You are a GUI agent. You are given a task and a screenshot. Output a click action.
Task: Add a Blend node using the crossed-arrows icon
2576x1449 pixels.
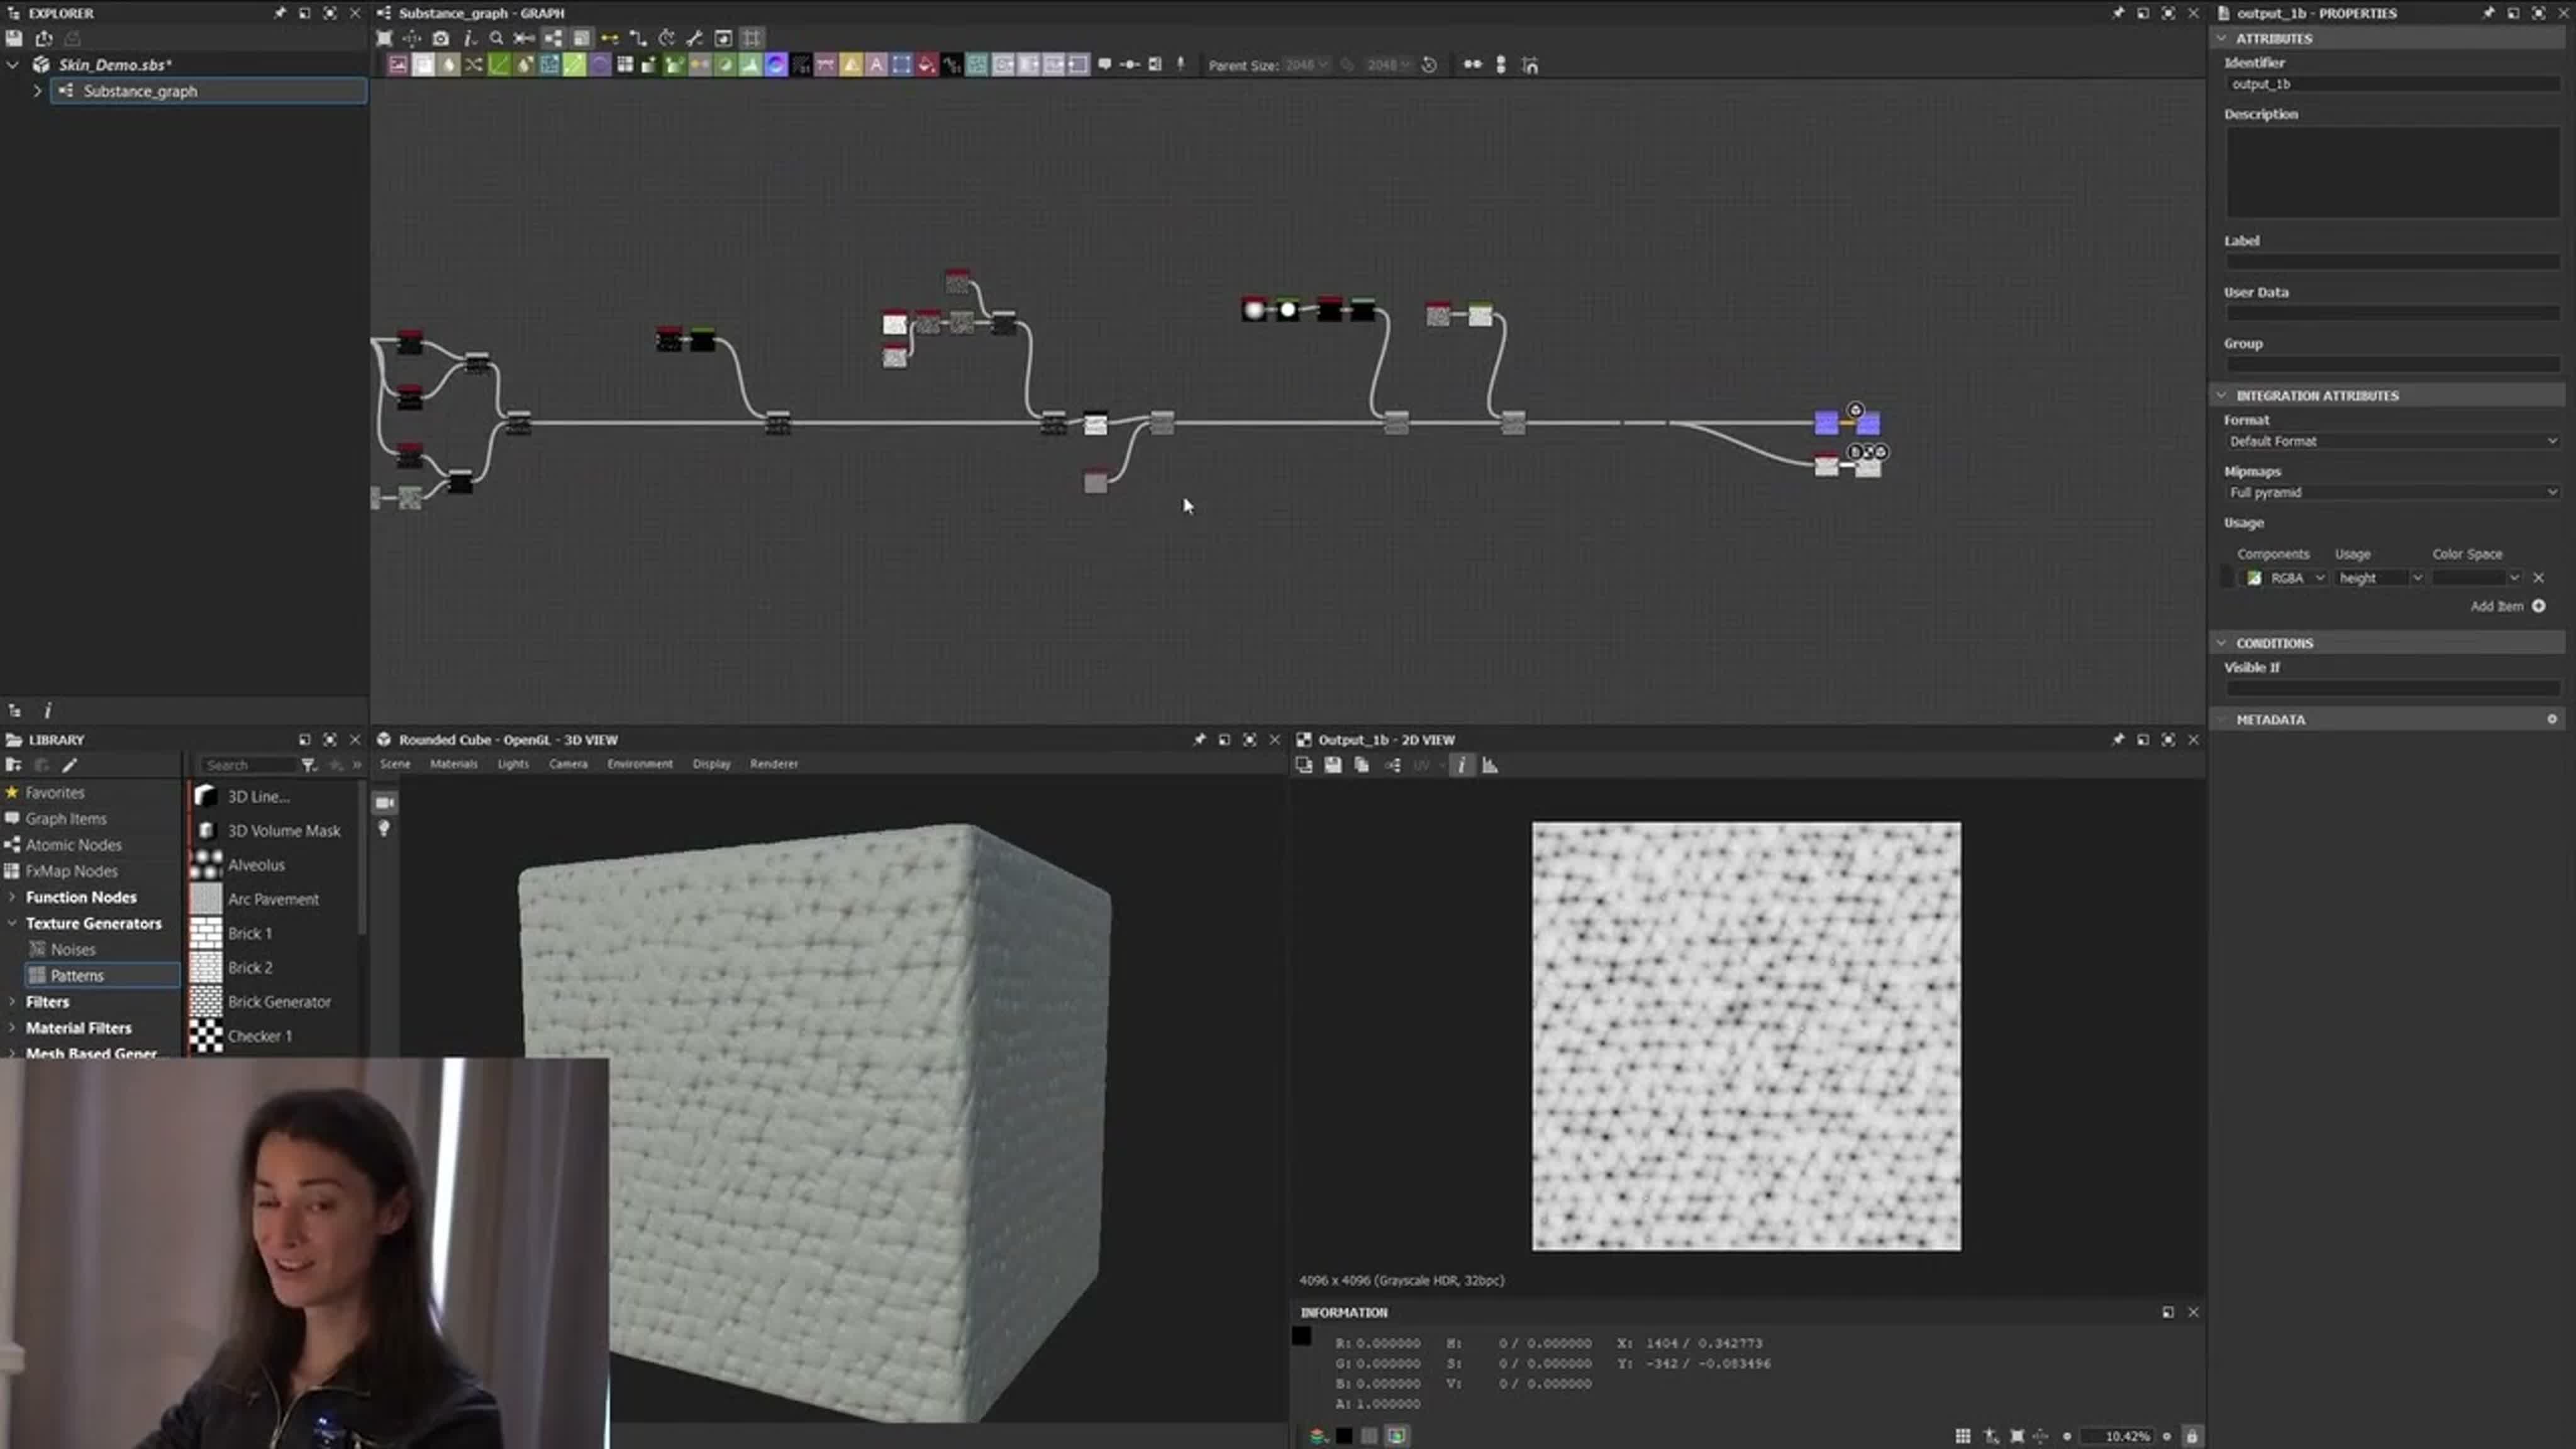pyautogui.click(x=473, y=65)
